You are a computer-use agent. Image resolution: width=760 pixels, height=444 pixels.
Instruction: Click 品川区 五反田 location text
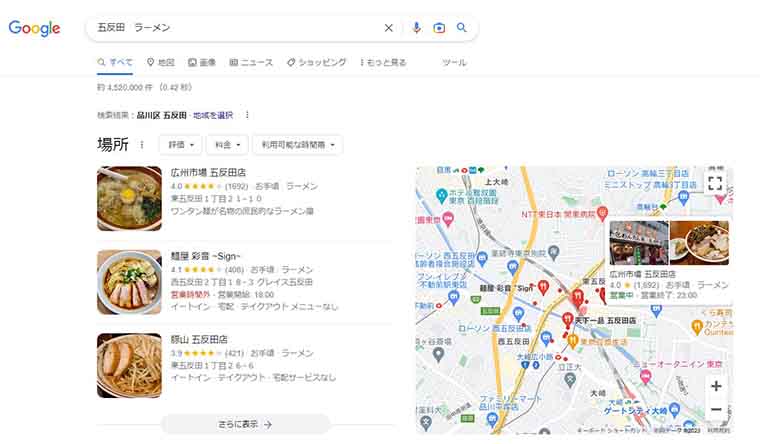click(161, 115)
